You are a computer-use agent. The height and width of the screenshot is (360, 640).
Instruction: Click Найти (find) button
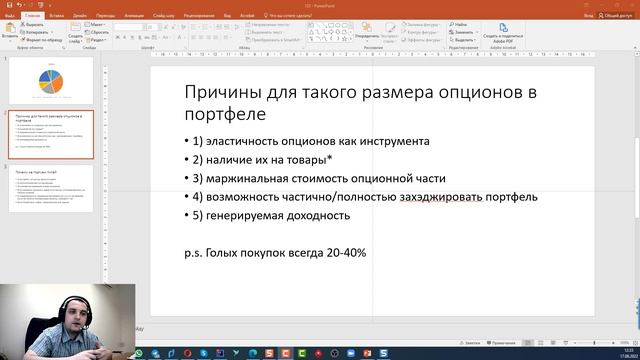[x=458, y=24]
